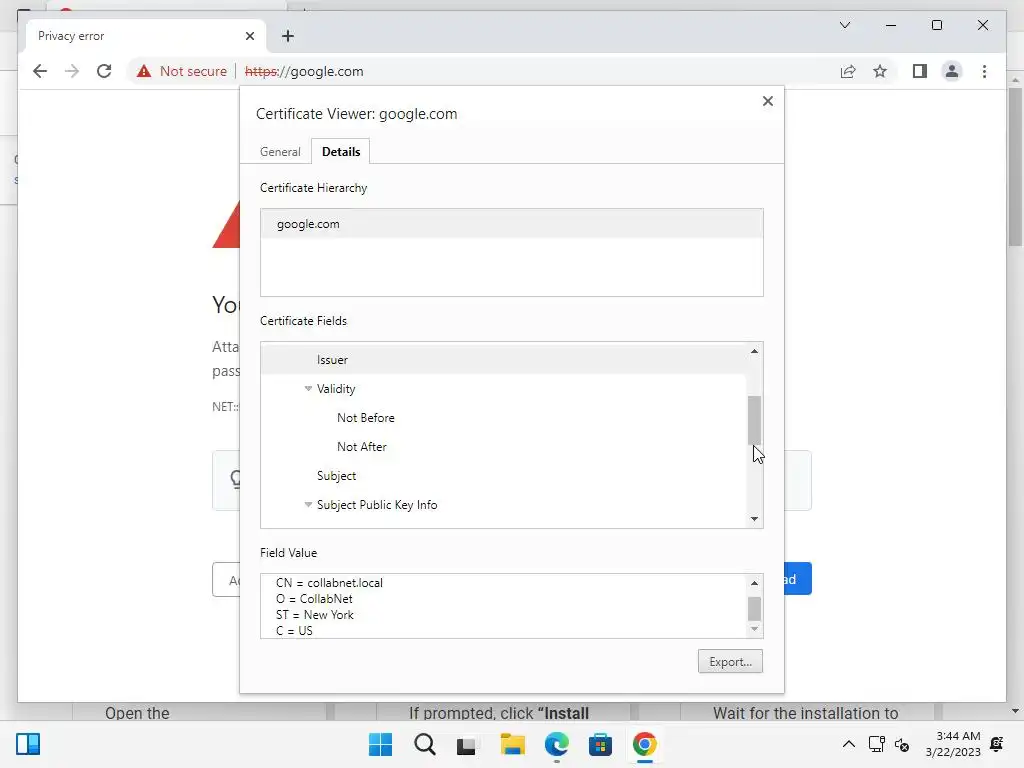Select the Not After field
Image resolution: width=1024 pixels, height=768 pixels.
click(503, 447)
